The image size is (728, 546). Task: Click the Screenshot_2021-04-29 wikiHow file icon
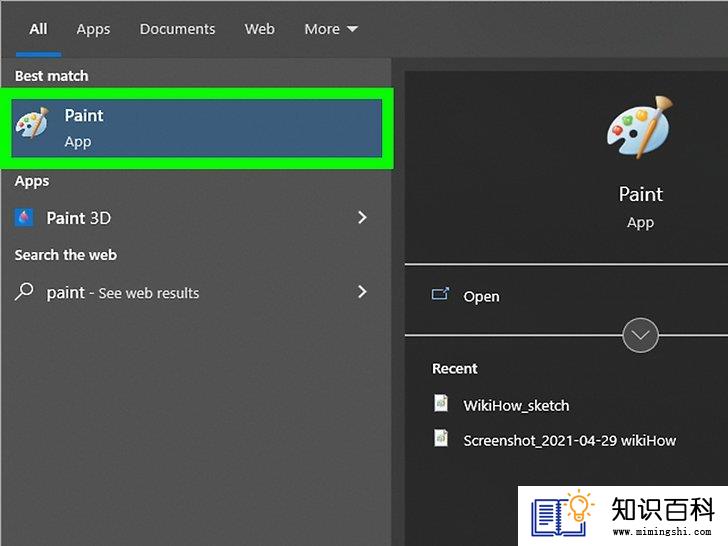[x=441, y=438]
